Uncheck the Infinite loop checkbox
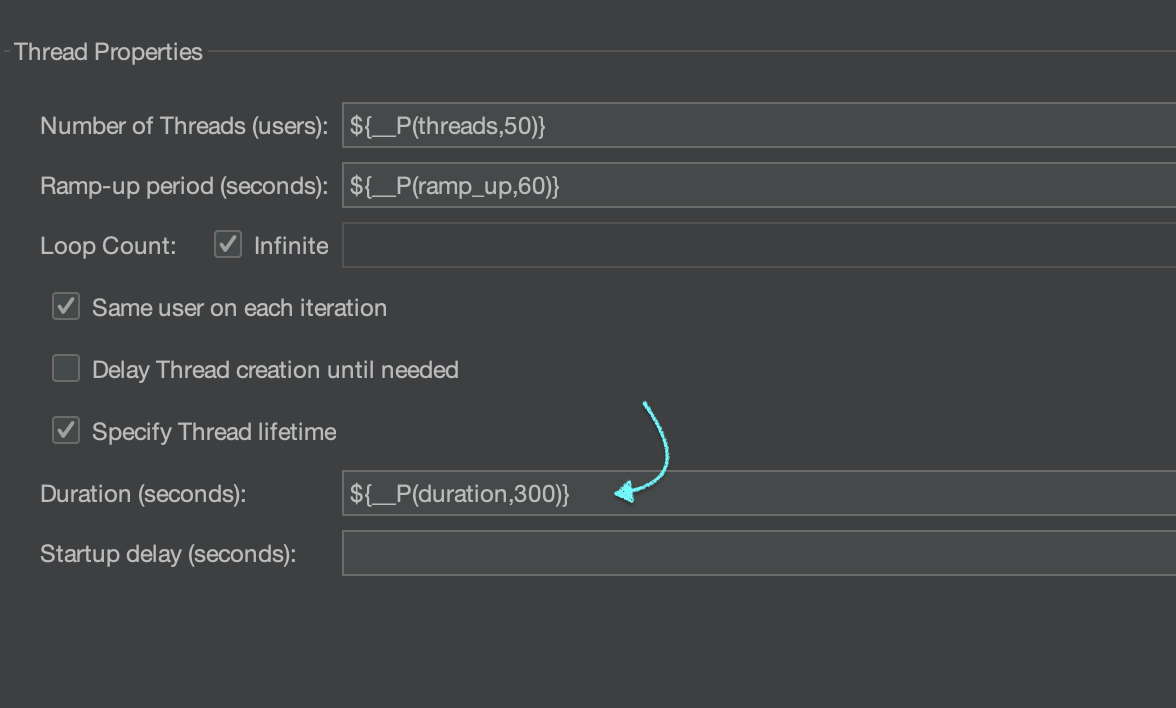The image size is (1176, 708). point(228,245)
